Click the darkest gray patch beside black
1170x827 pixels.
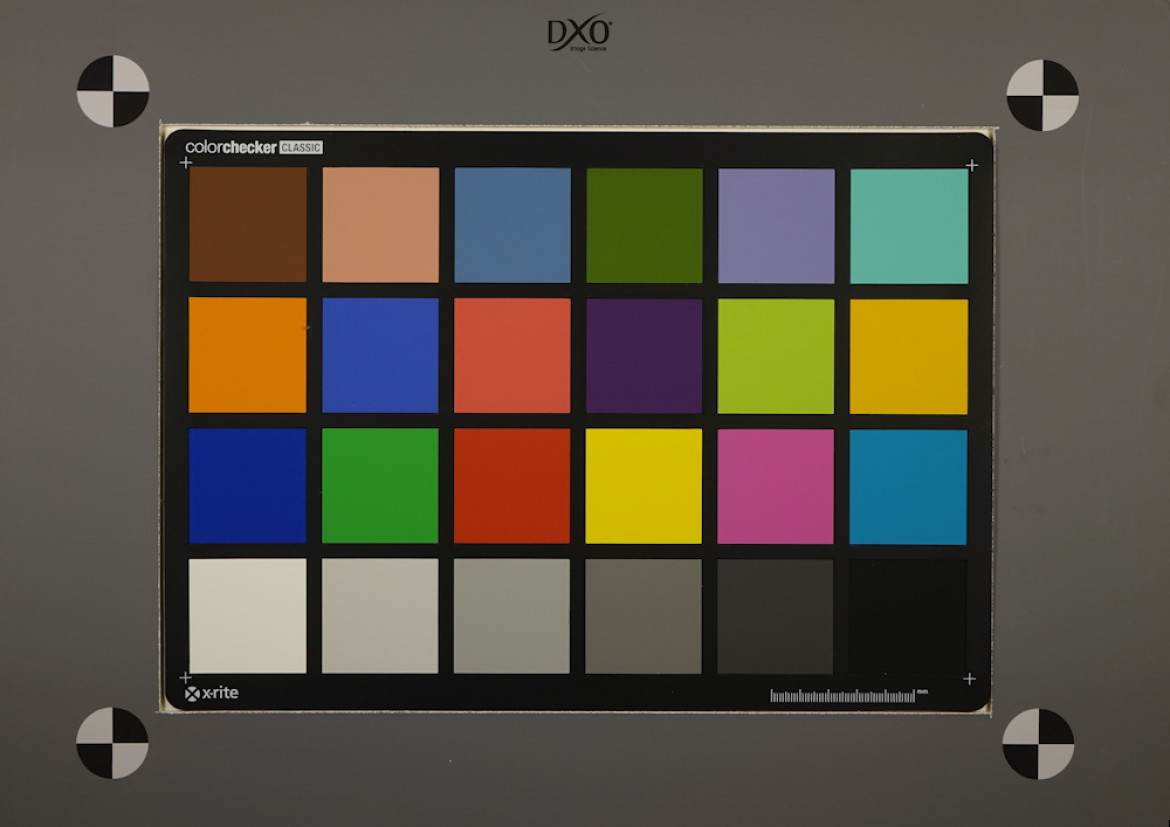[775, 617]
